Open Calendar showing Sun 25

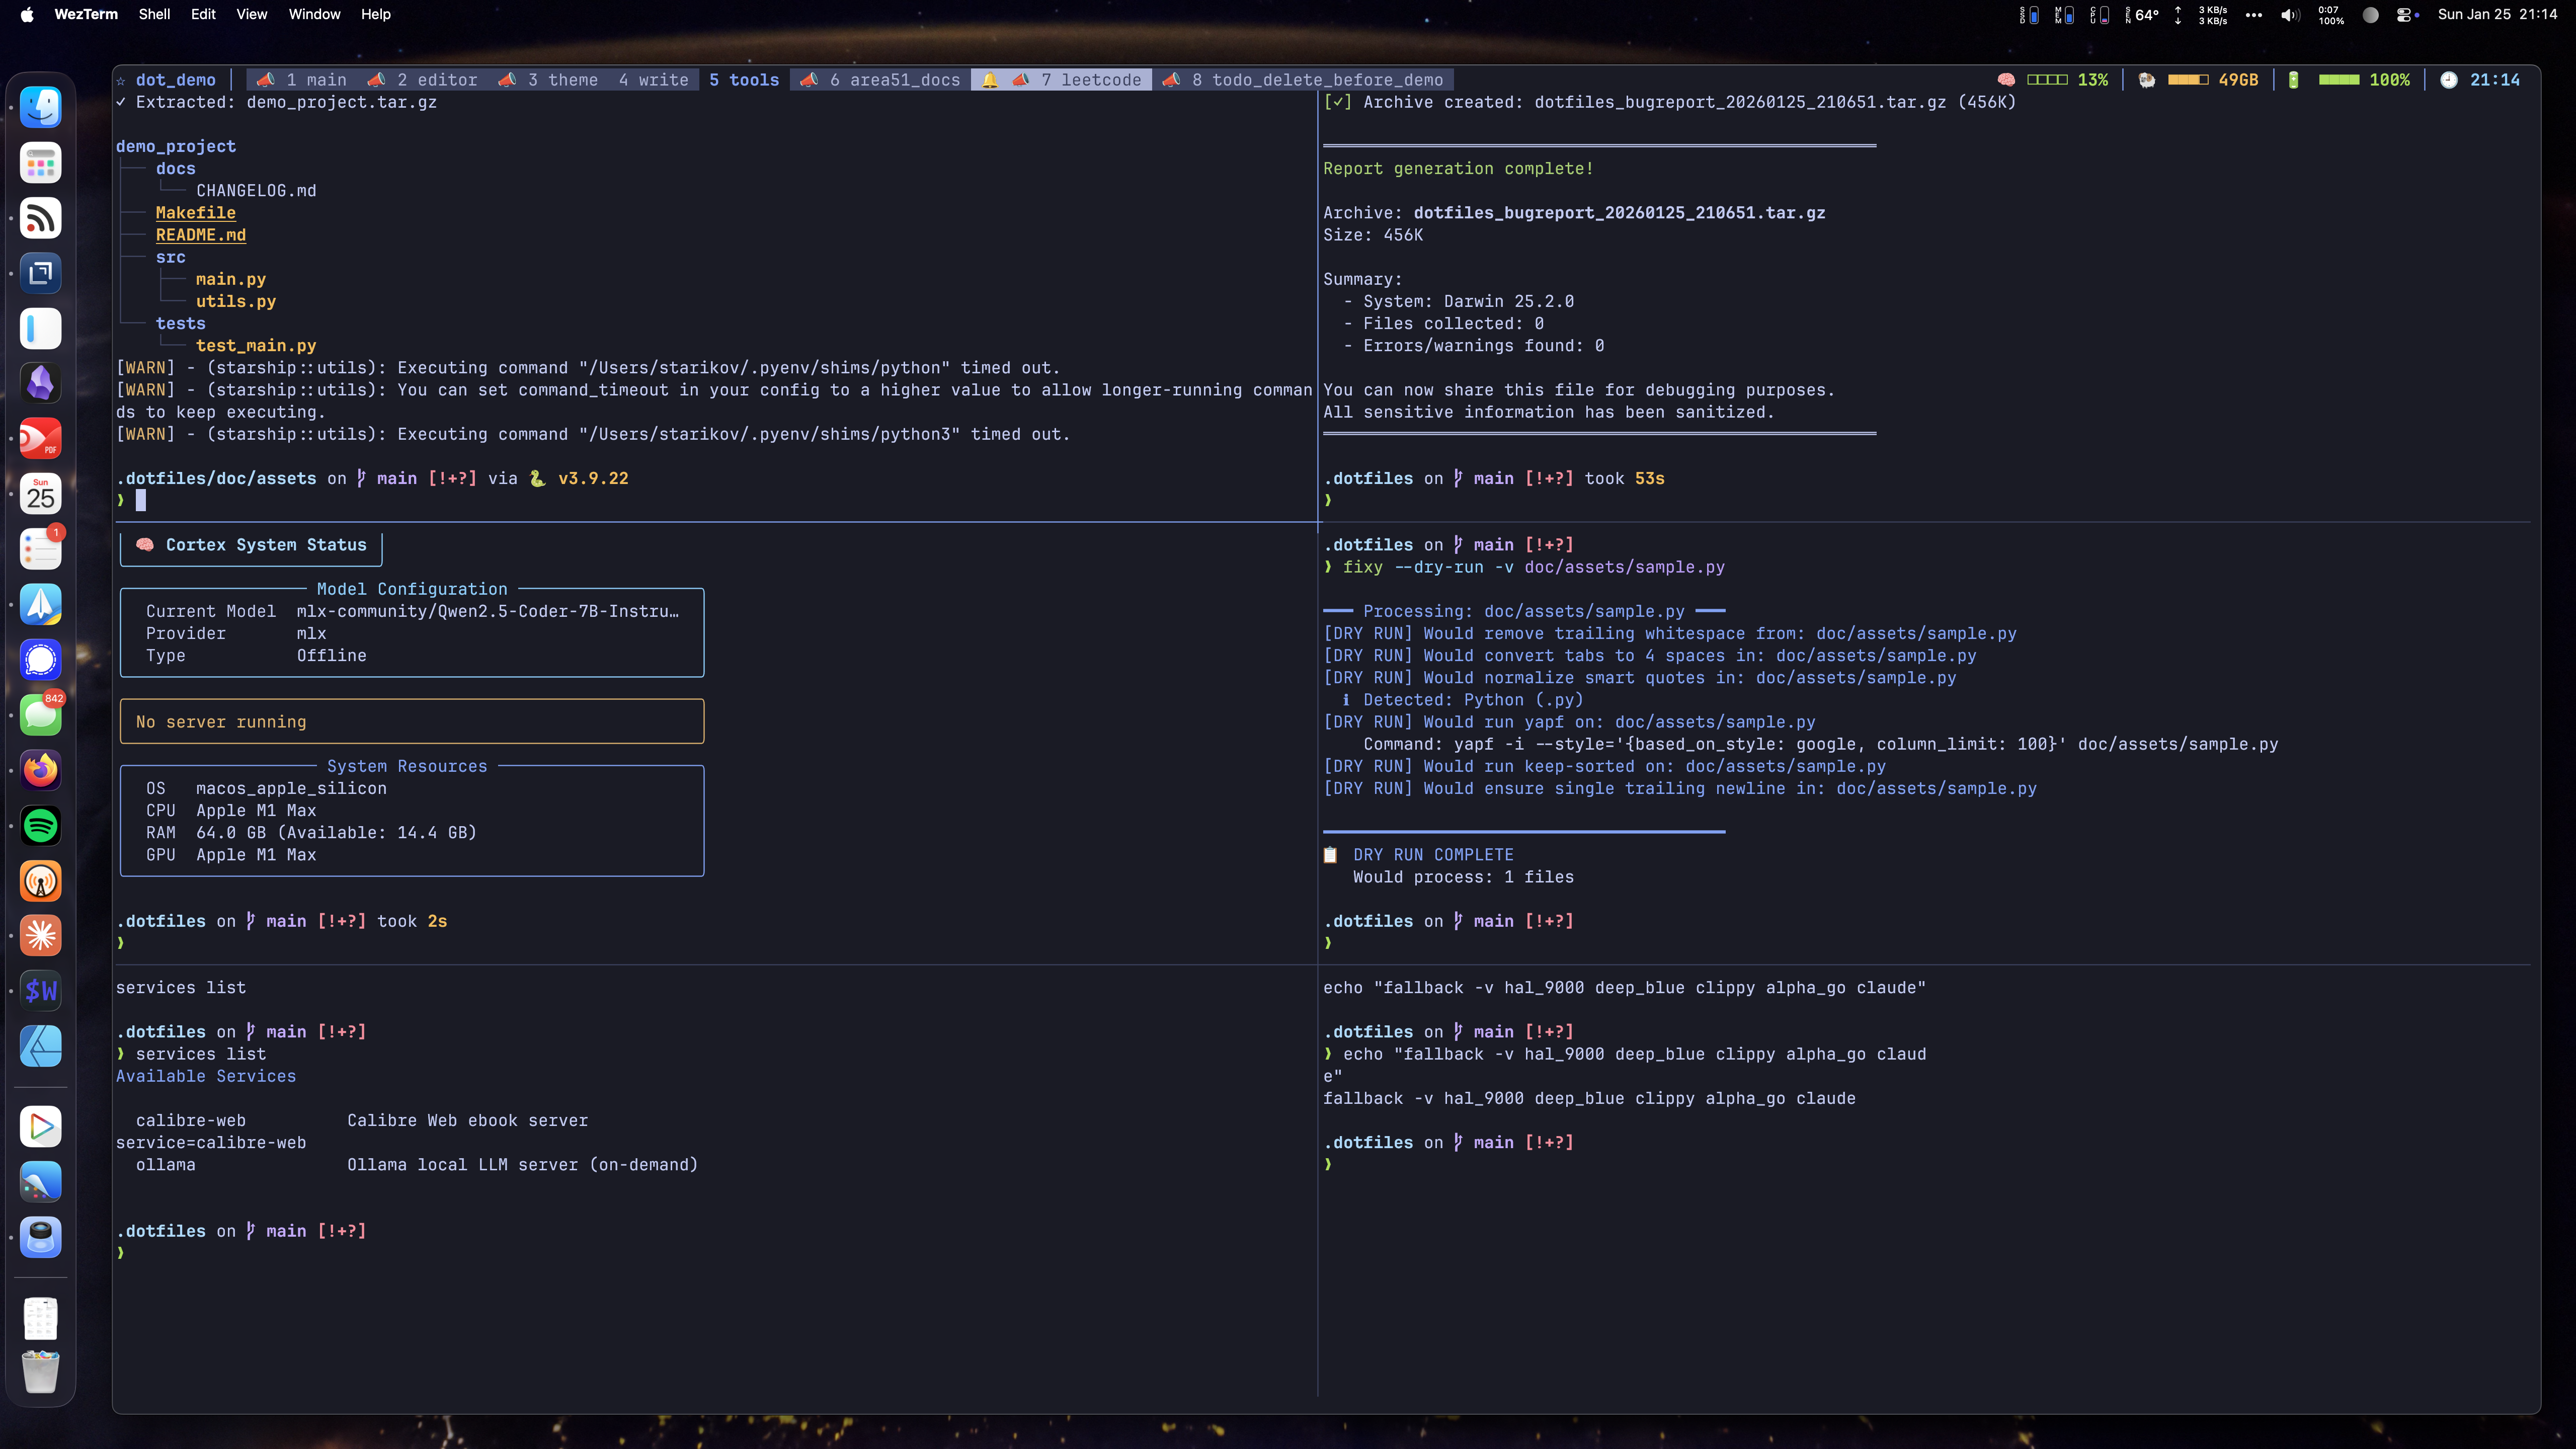[x=41, y=494]
